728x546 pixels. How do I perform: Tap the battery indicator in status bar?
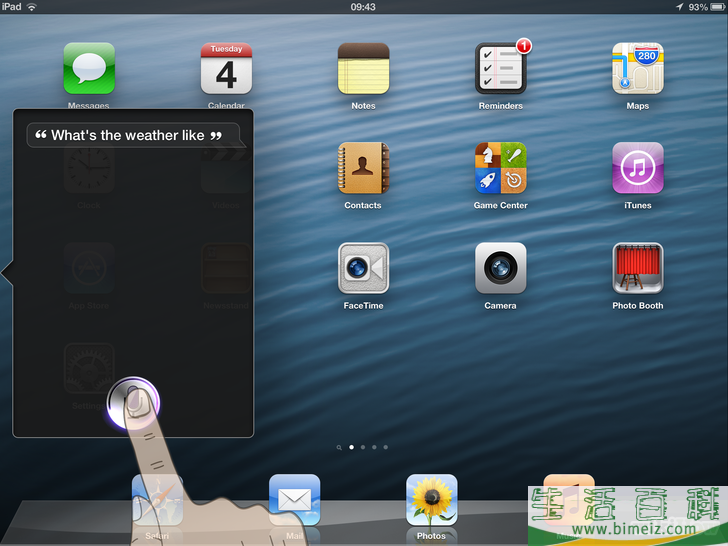[x=718, y=7]
